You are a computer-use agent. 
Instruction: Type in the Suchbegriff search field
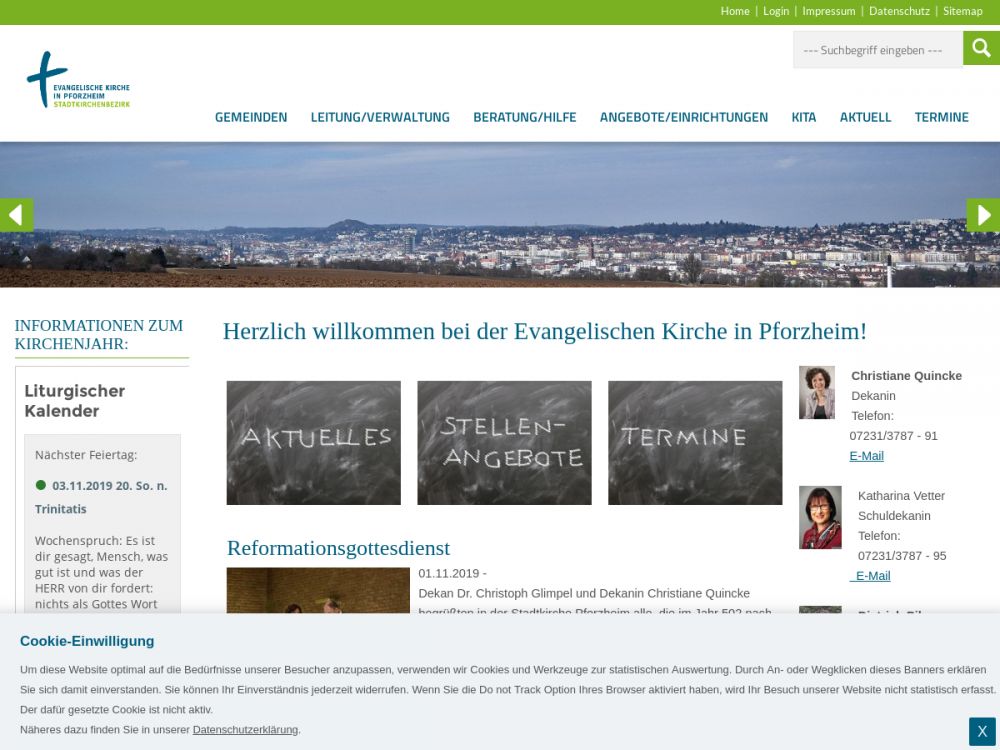pos(877,49)
